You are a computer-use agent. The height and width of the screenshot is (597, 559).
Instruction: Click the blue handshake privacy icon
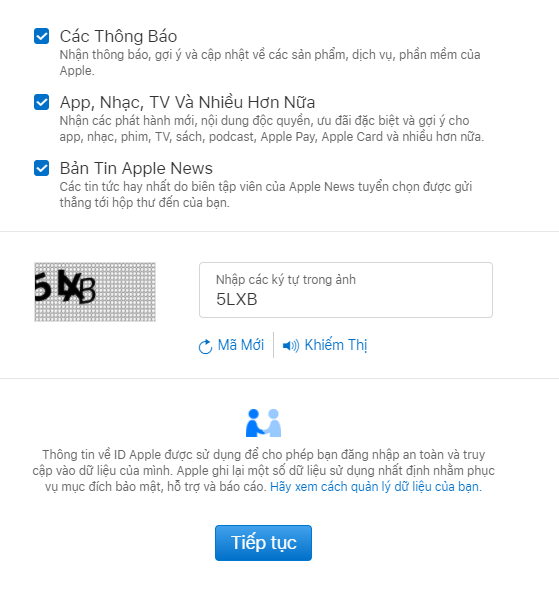[x=264, y=423]
